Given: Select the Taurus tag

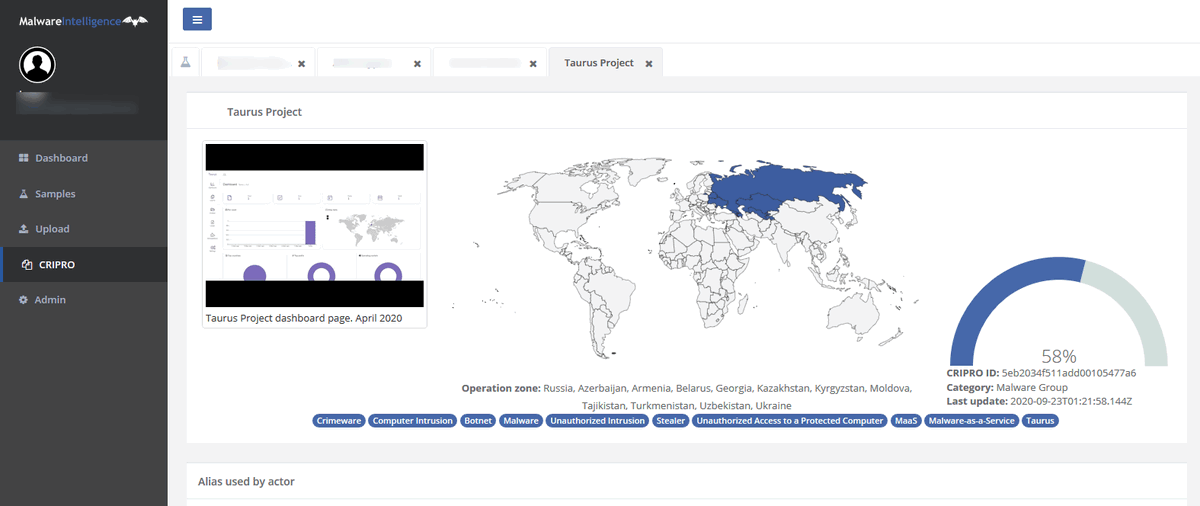Looking at the screenshot, I should pyautogui.click(x=1041, y=421).
